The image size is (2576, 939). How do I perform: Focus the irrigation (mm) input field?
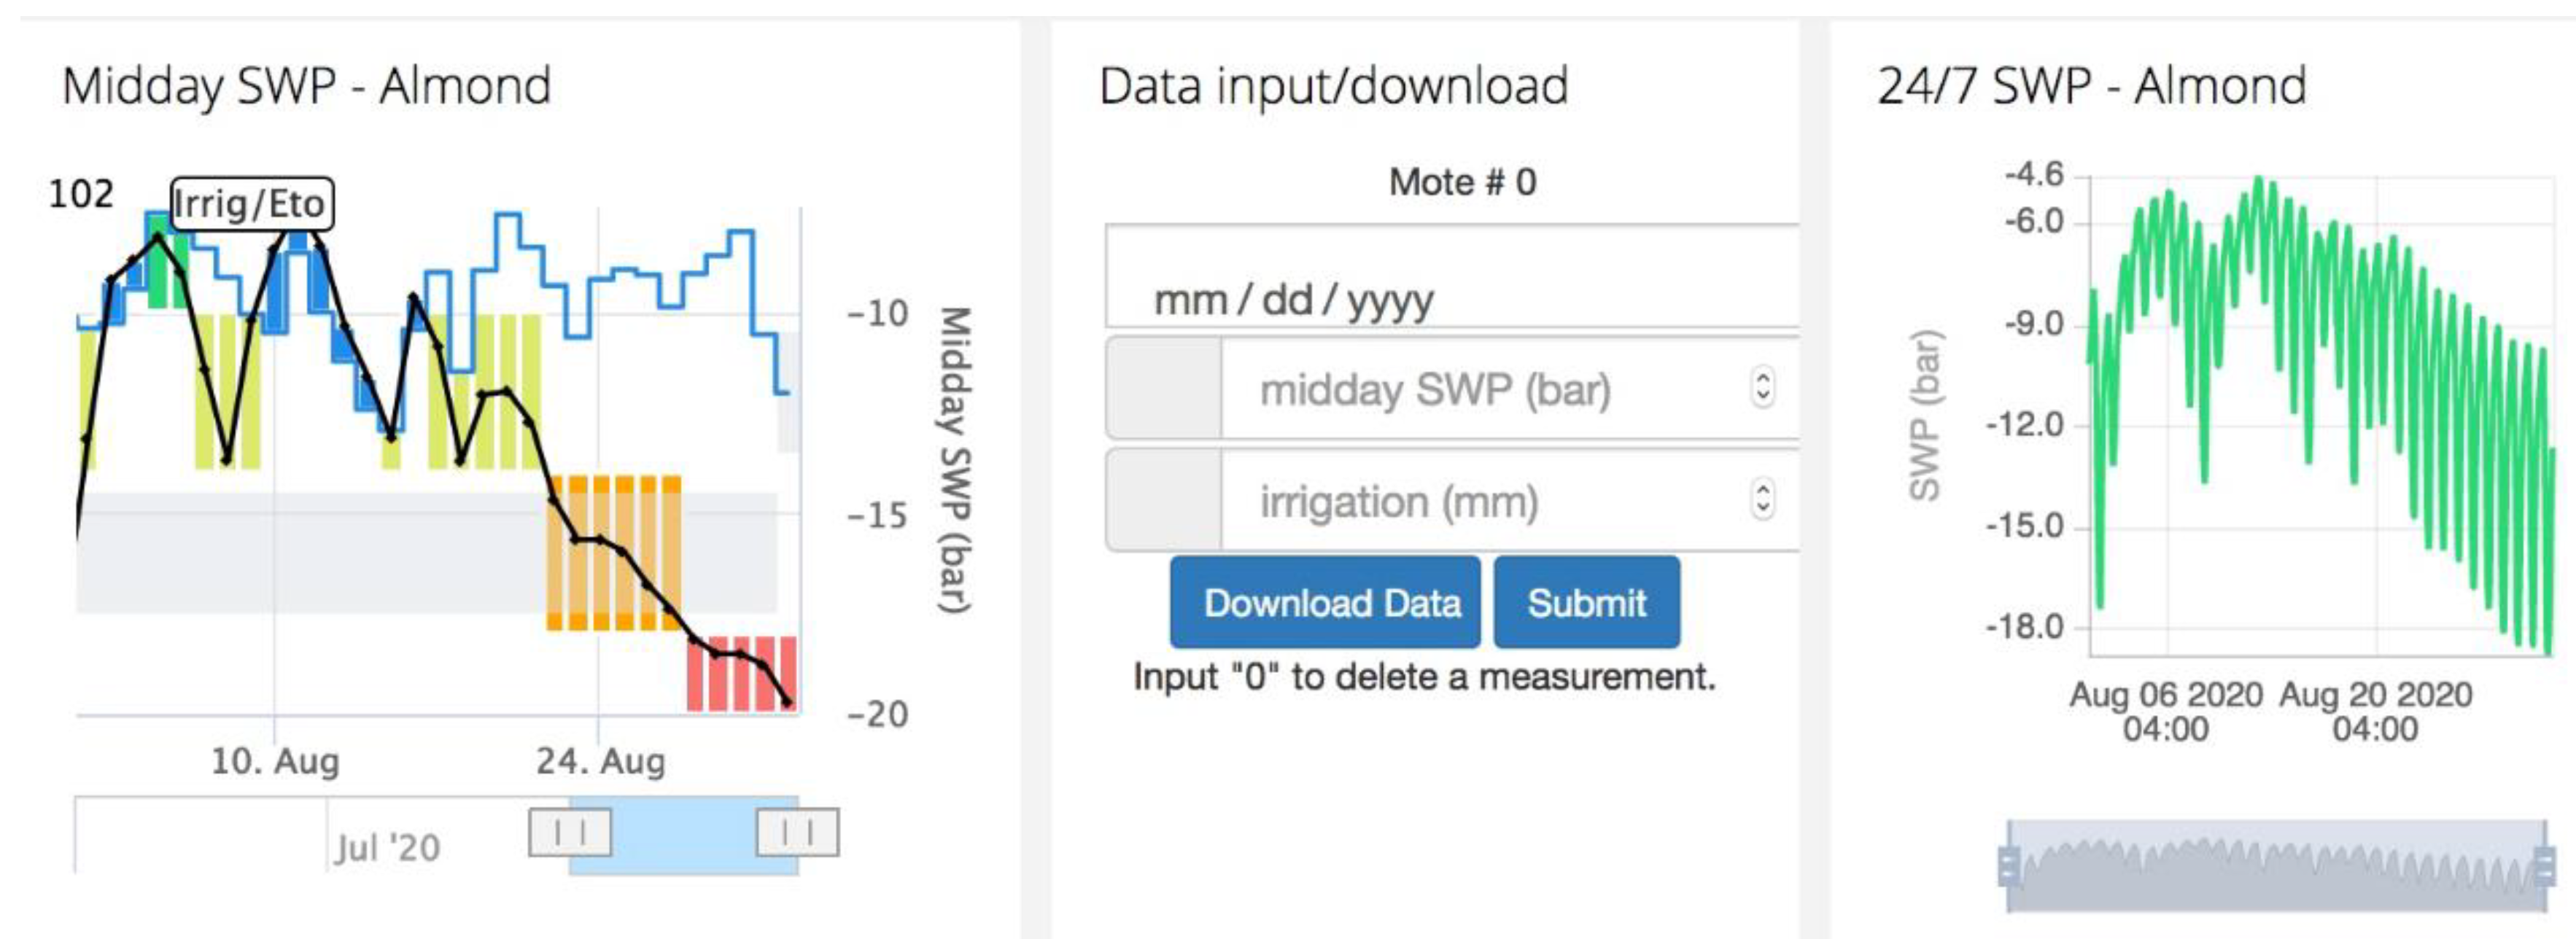1480,501
